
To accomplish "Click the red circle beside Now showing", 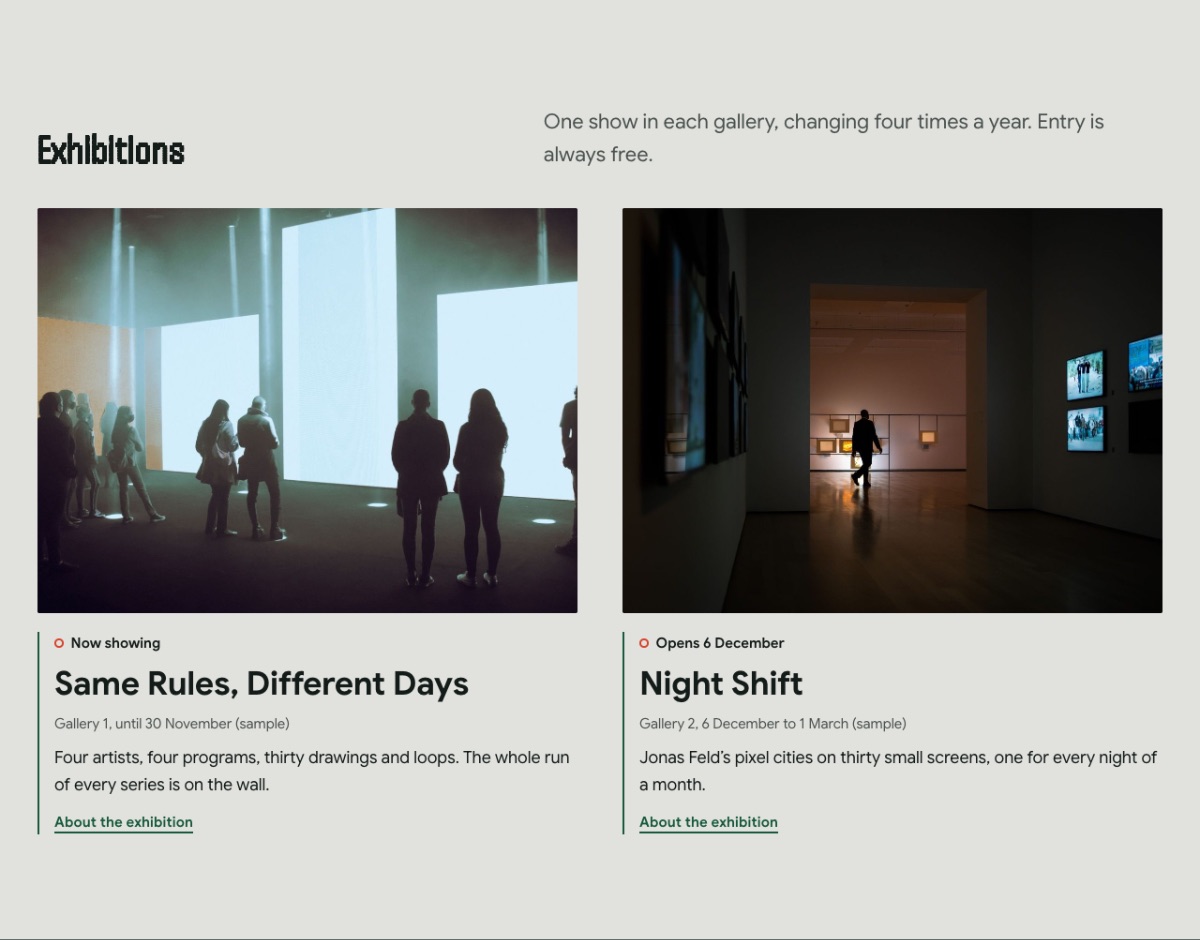I will click(x=59, y=643).
